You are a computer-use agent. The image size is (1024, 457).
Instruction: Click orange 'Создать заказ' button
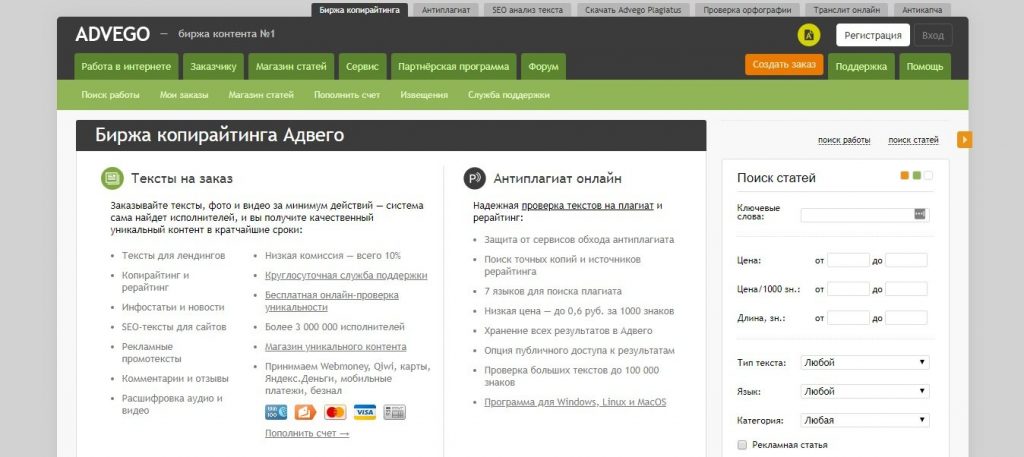click(784, 65)
